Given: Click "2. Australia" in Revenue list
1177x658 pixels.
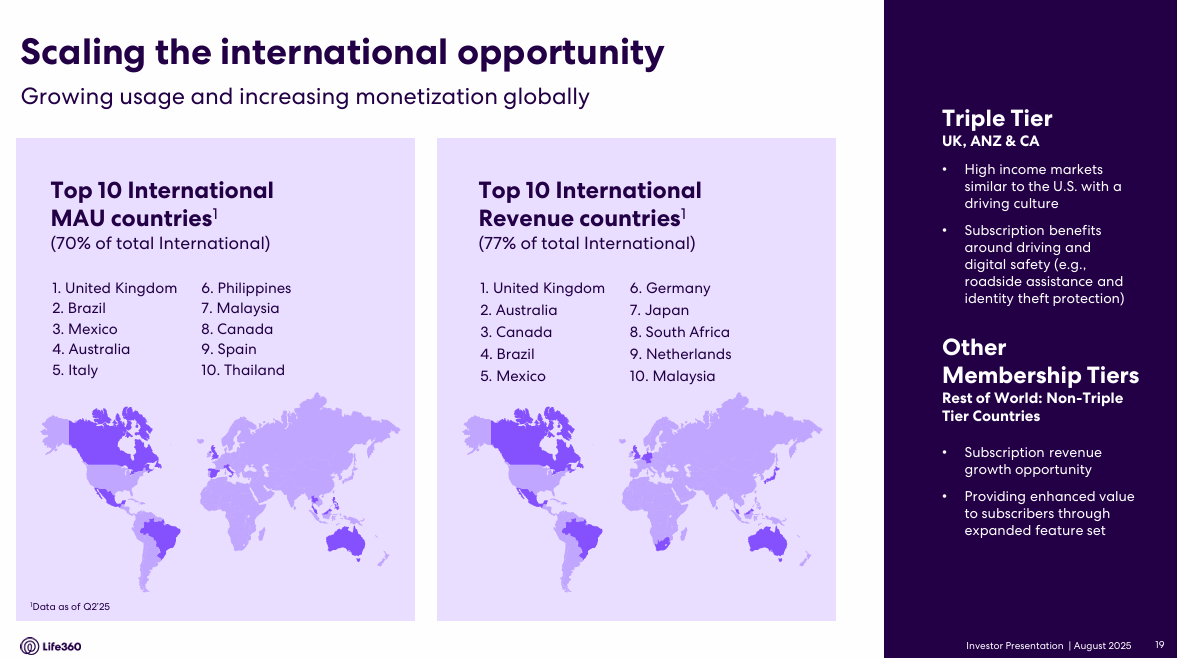Looking at the screenshot, I should tap(519, 311).
